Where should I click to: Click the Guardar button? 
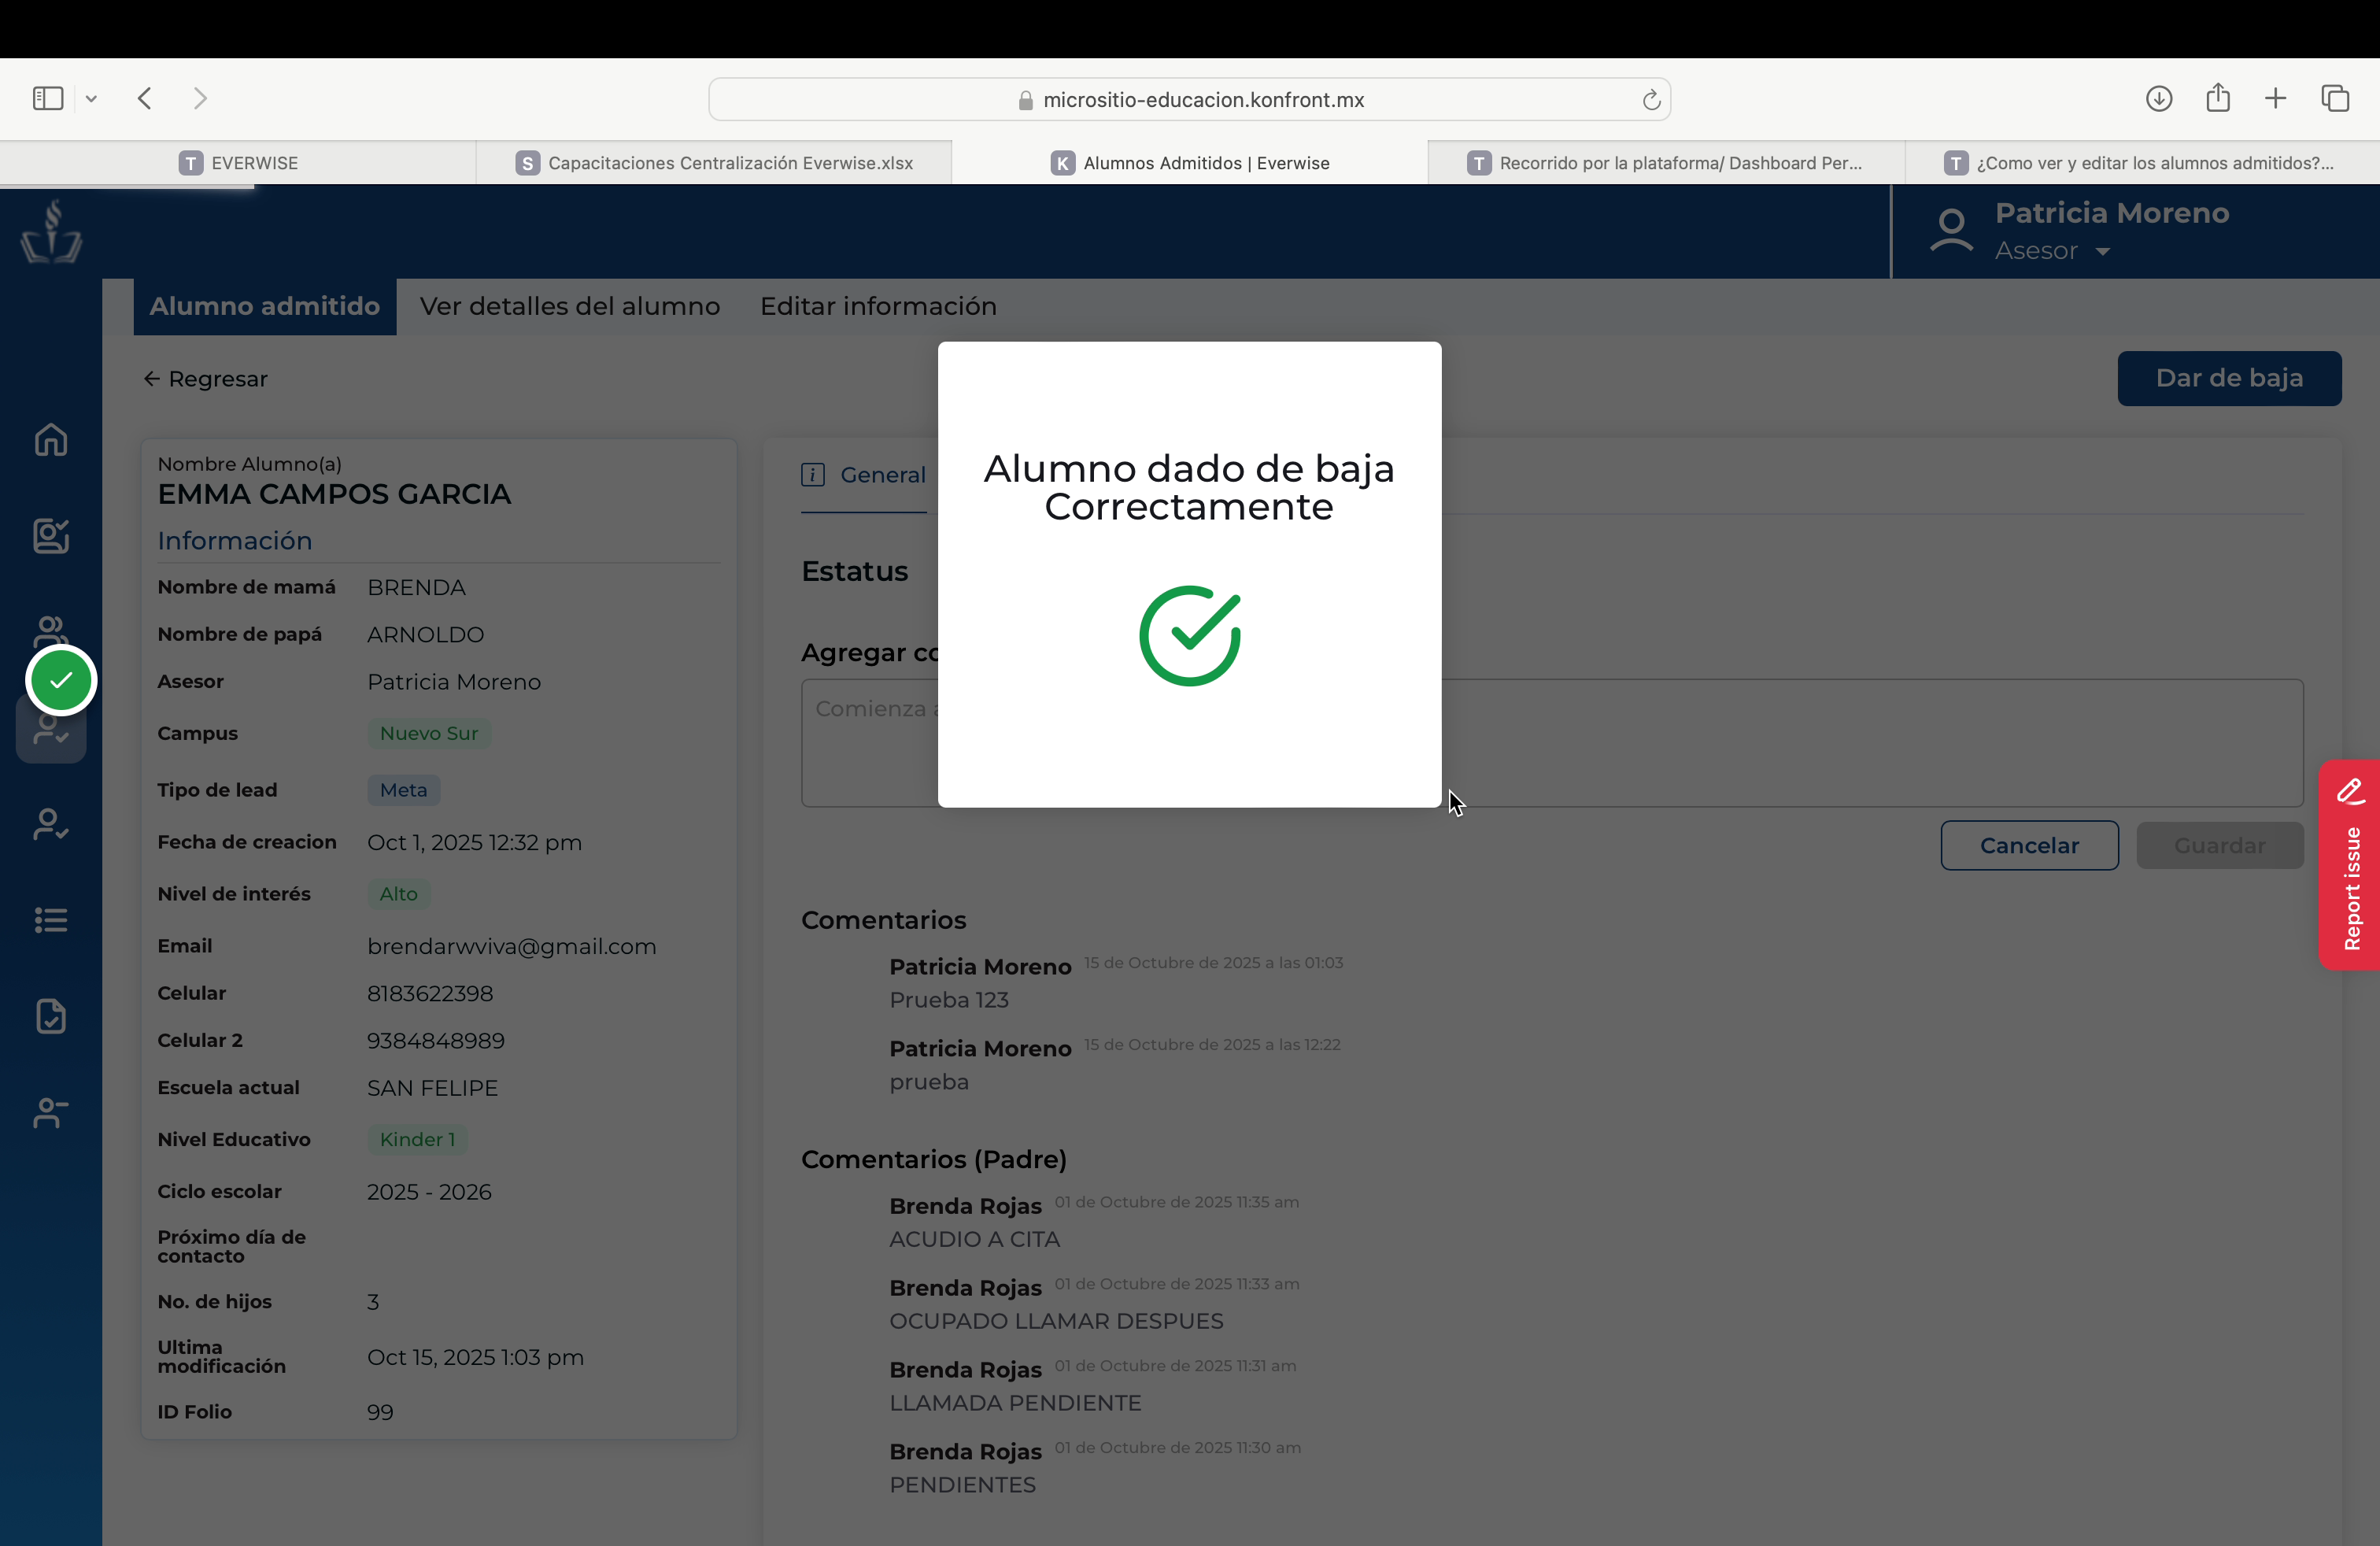2219,845
